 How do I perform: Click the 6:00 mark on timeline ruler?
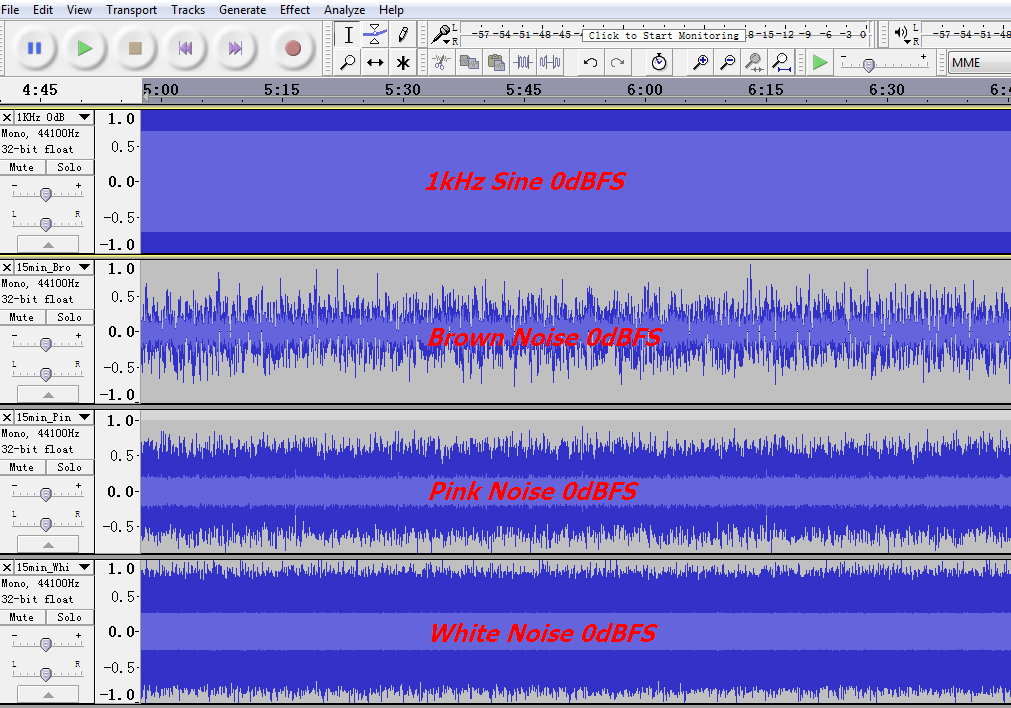[x=645, y=90]
